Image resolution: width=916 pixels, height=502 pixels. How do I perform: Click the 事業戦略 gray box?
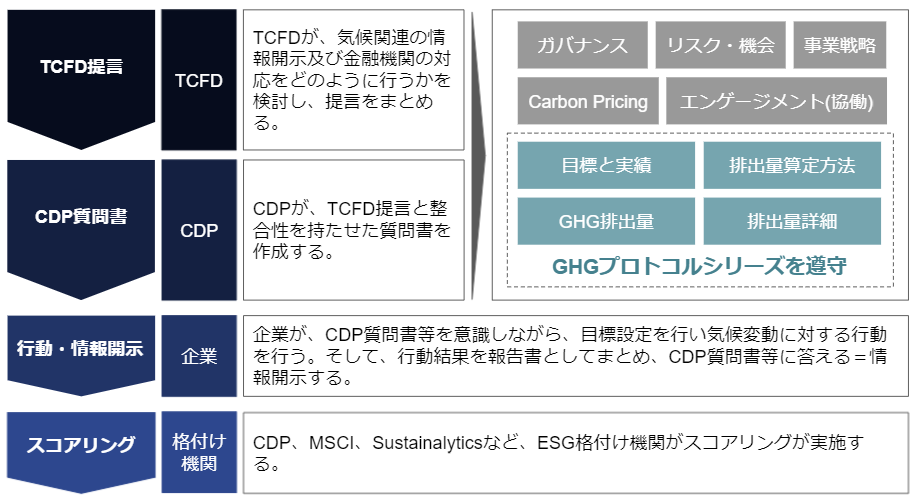point(839,45)
